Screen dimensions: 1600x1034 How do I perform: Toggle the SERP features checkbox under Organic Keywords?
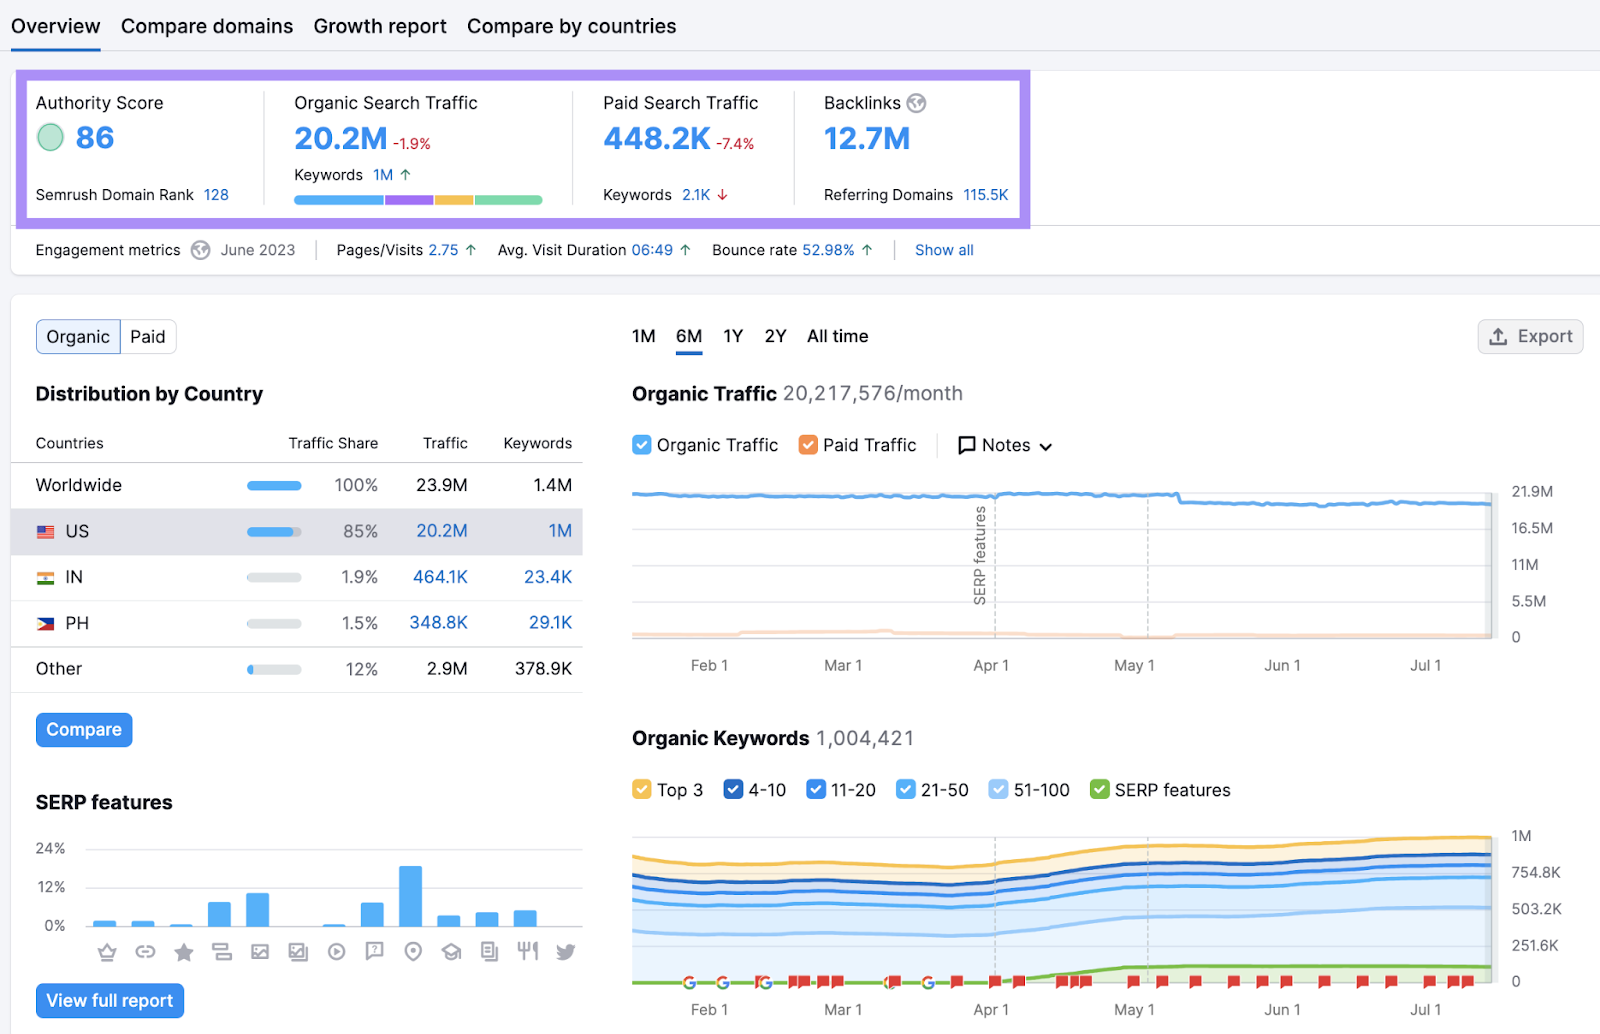tap(1099, 789)
